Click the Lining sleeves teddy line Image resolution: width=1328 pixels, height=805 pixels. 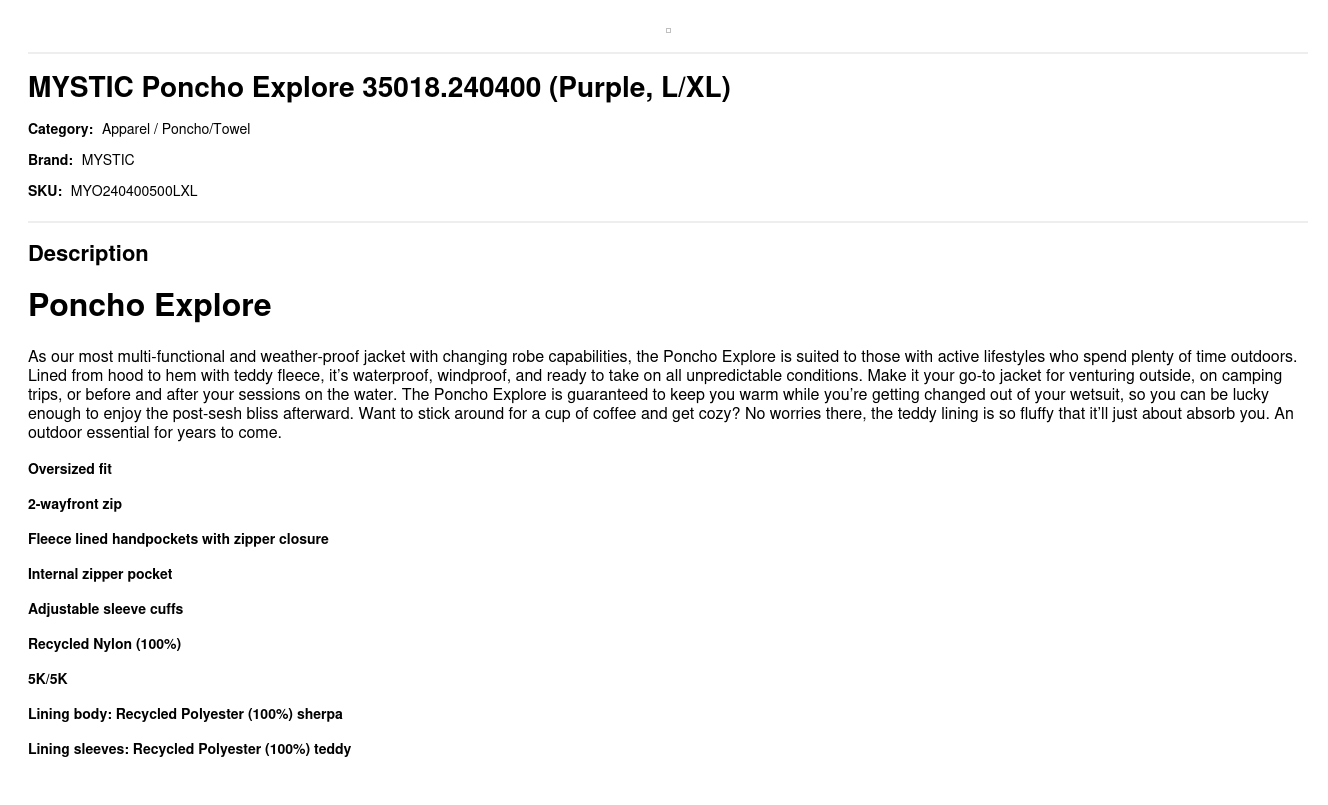coord(189,750)
